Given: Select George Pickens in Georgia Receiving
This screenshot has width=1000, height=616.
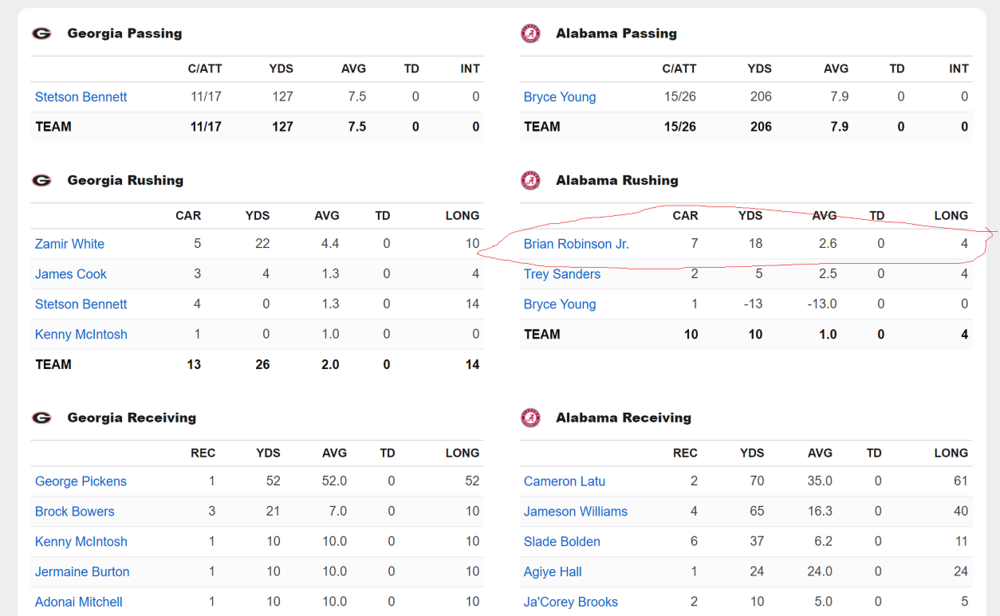Looking at the screenshot, I should tap(80, 481).
